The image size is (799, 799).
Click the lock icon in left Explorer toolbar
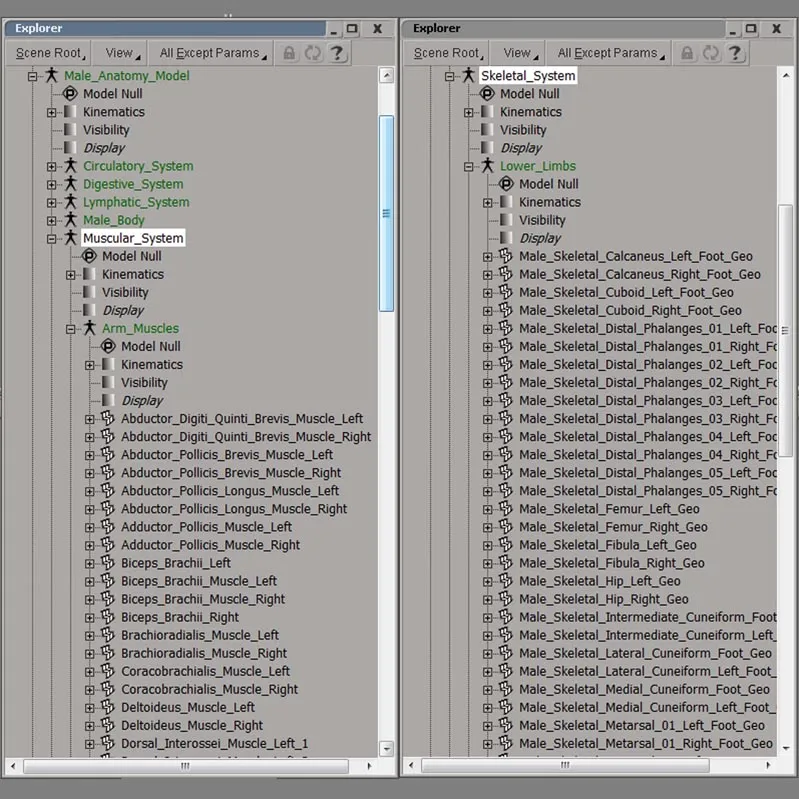click(x=290, y=53)
